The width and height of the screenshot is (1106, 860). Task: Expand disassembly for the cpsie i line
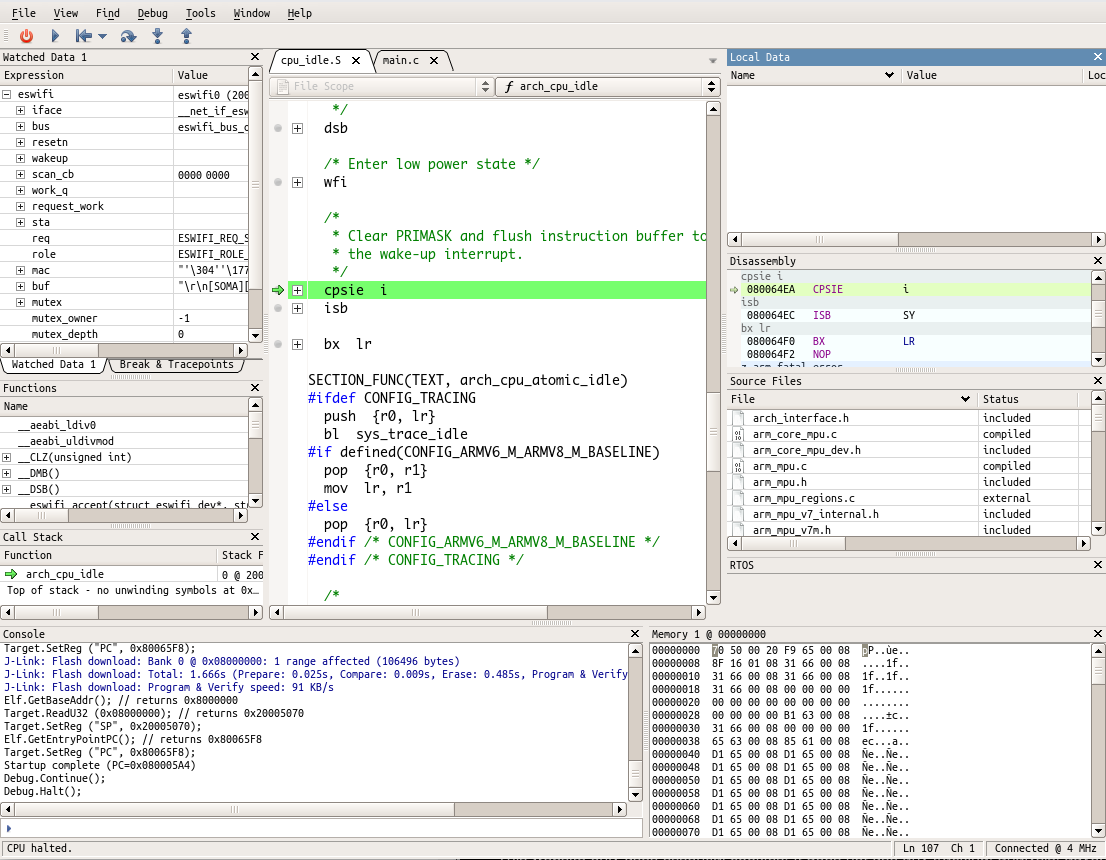pyautogui.click(x=298, y=291)
